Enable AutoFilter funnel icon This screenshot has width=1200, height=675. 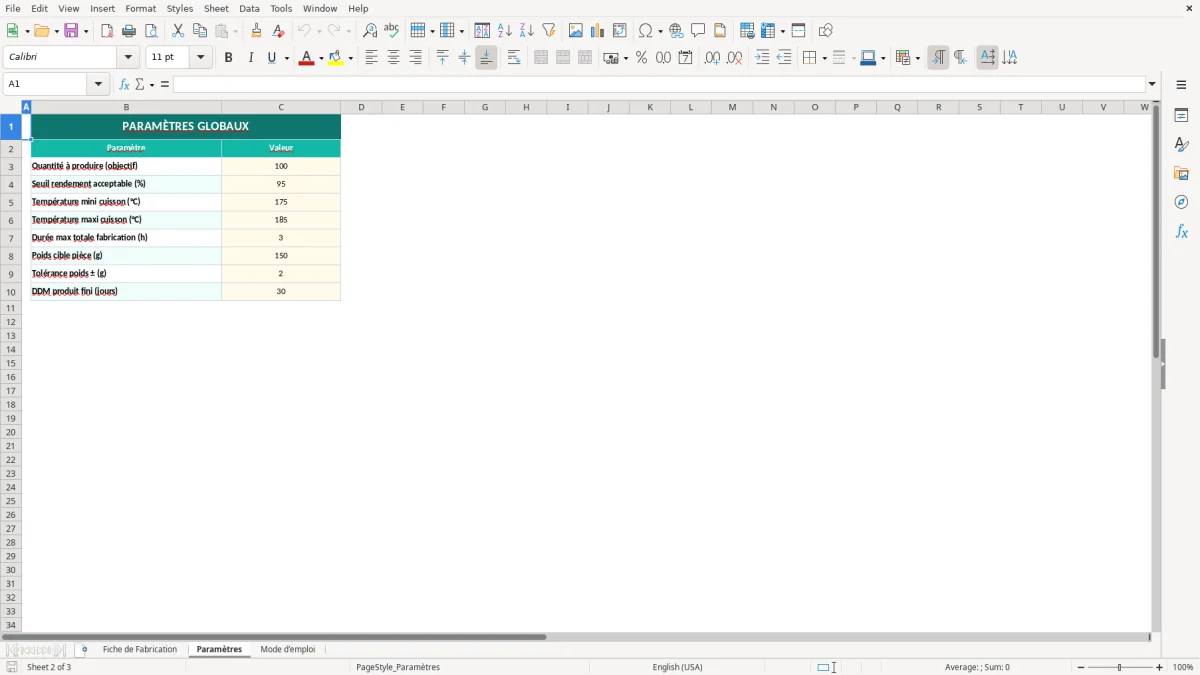pos(549,31)
